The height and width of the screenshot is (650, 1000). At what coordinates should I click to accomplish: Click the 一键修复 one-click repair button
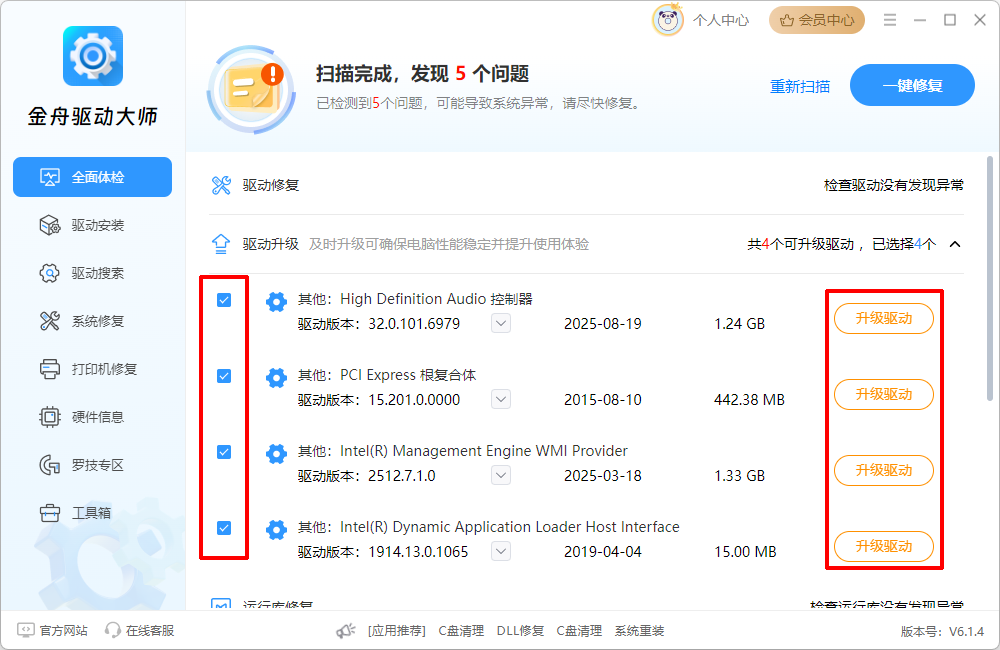(912, 85)
